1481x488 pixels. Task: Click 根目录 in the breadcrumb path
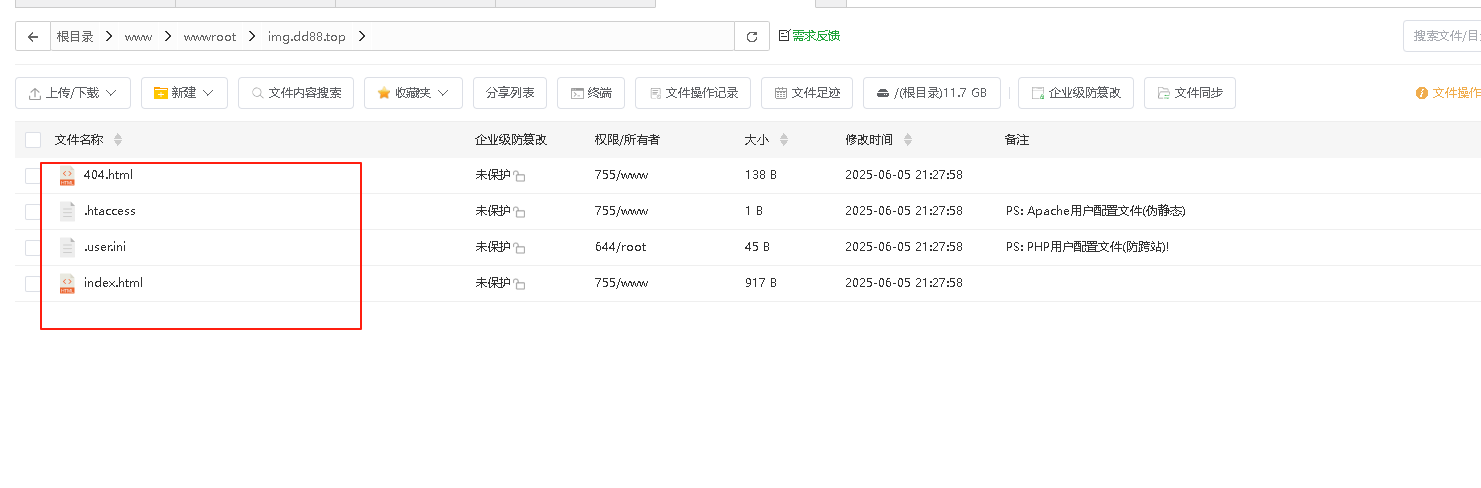tap(75, 37)
